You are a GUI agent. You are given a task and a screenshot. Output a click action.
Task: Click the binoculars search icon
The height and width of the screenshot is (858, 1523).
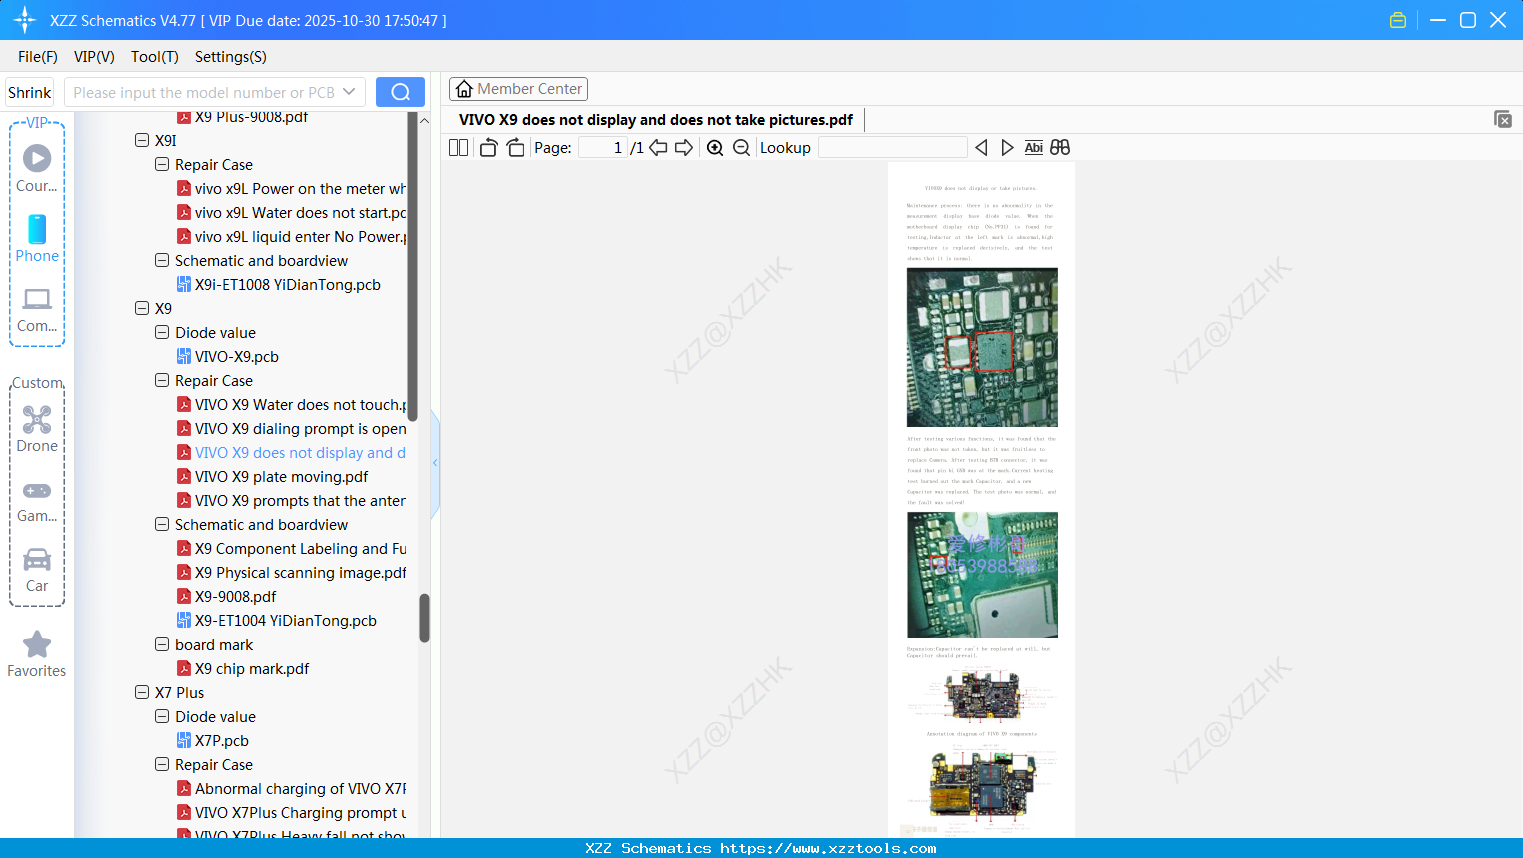1060,148
